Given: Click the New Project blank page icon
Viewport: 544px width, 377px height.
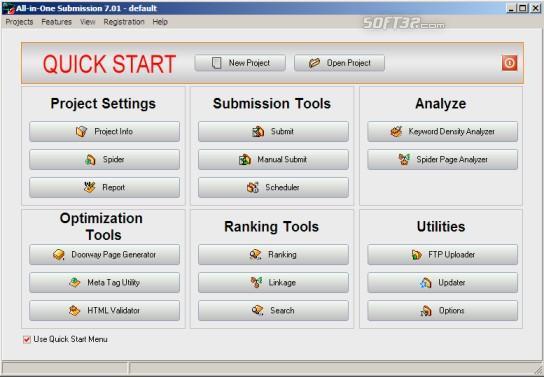Looking at the screenshot, I should click(216, 63).
